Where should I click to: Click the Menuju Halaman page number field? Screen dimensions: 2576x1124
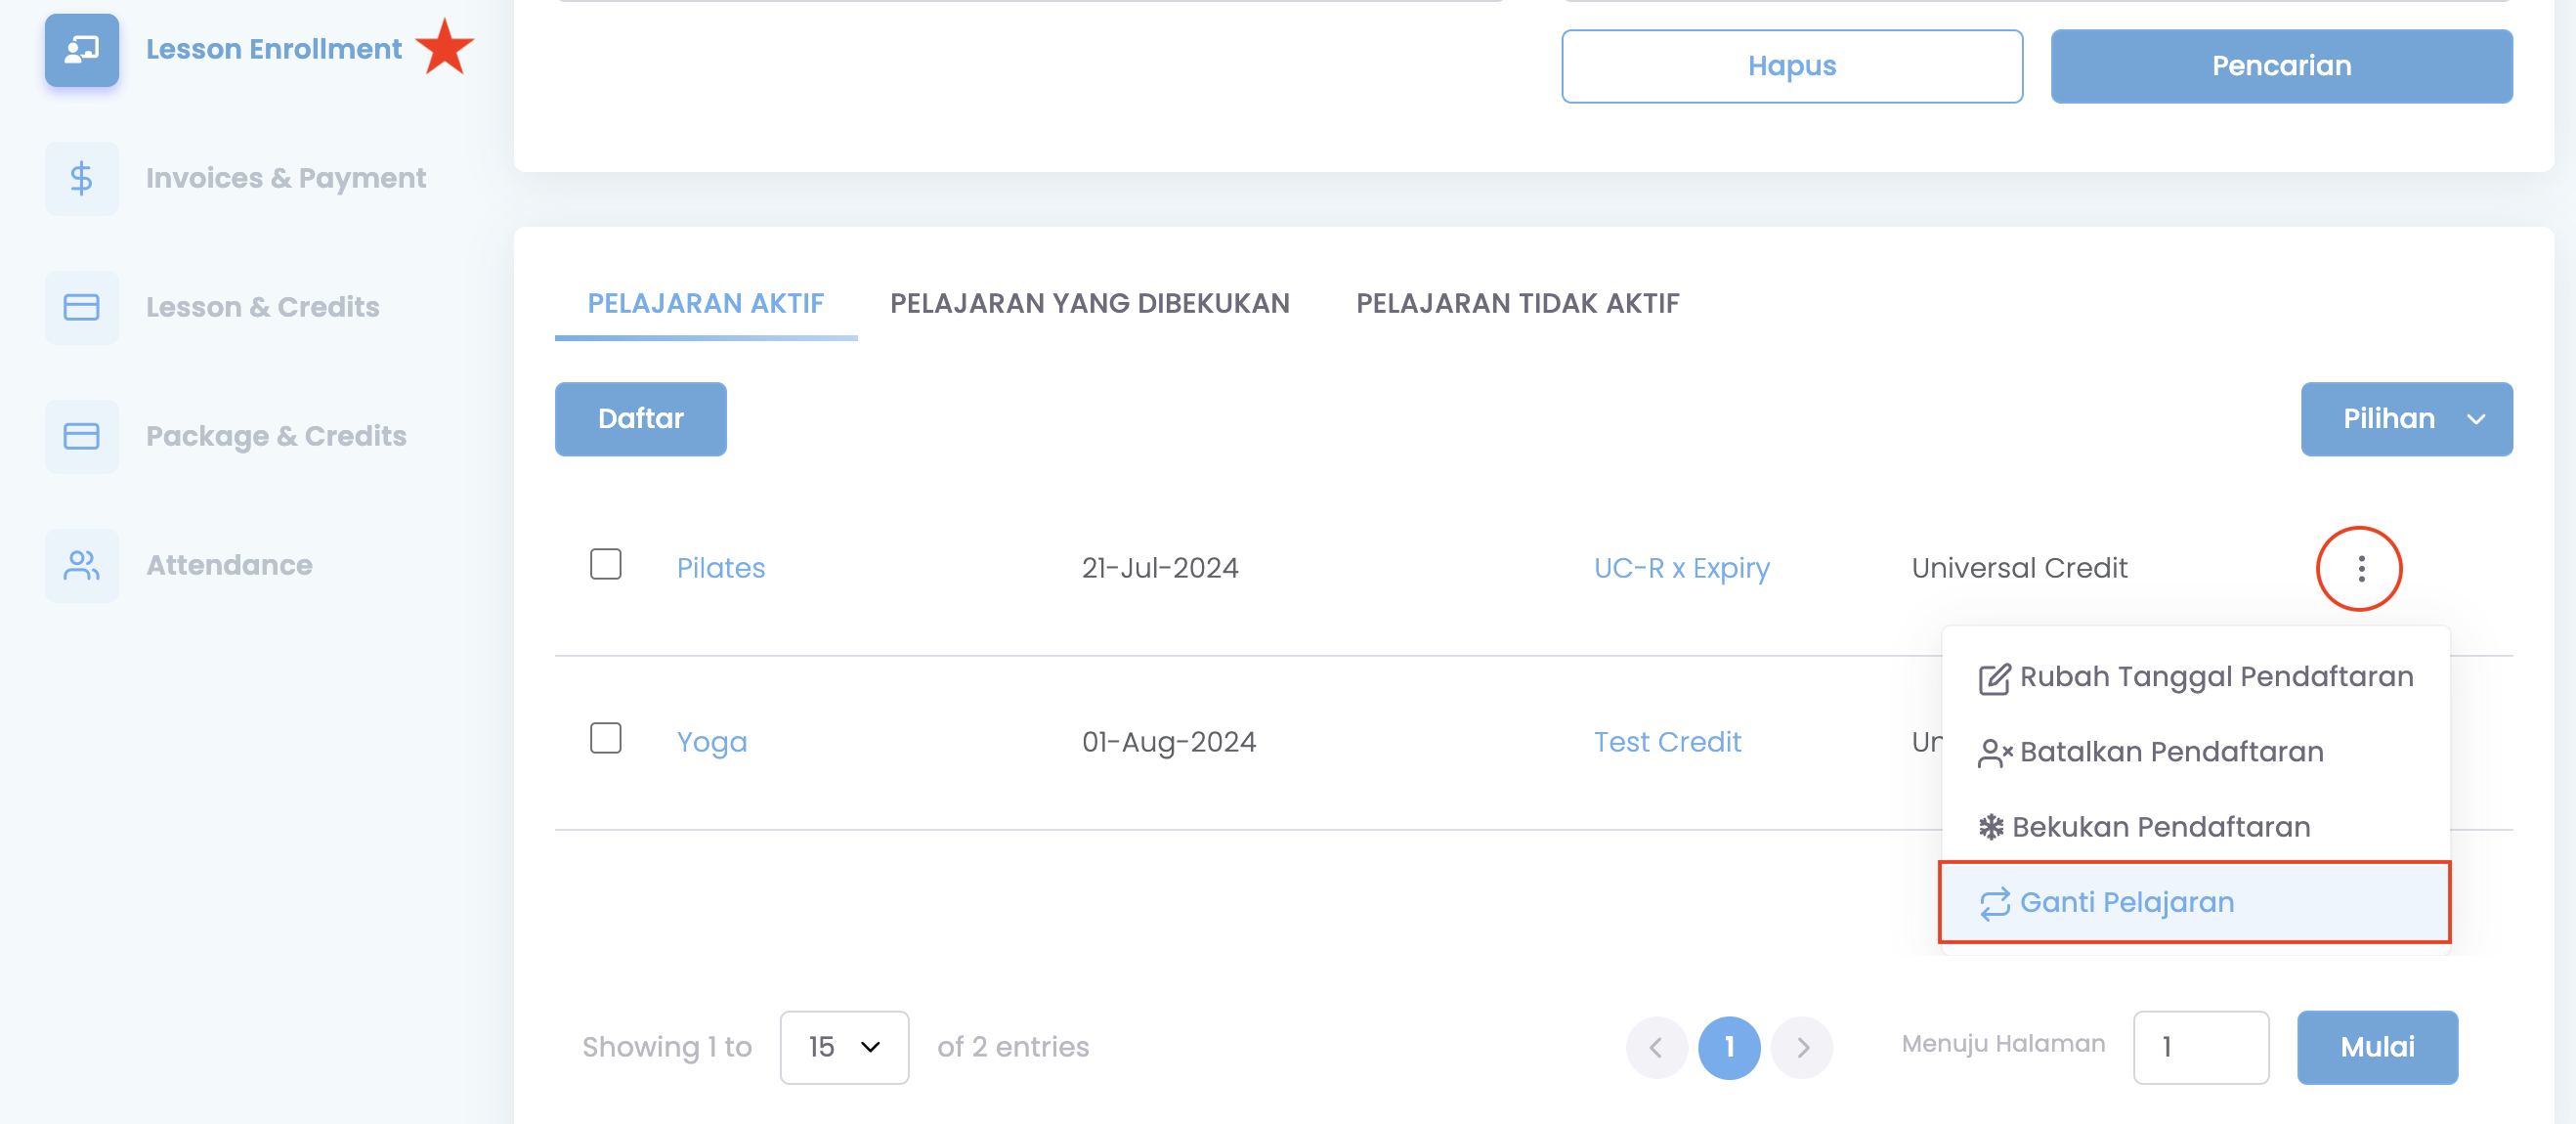click(2200, 1047)
